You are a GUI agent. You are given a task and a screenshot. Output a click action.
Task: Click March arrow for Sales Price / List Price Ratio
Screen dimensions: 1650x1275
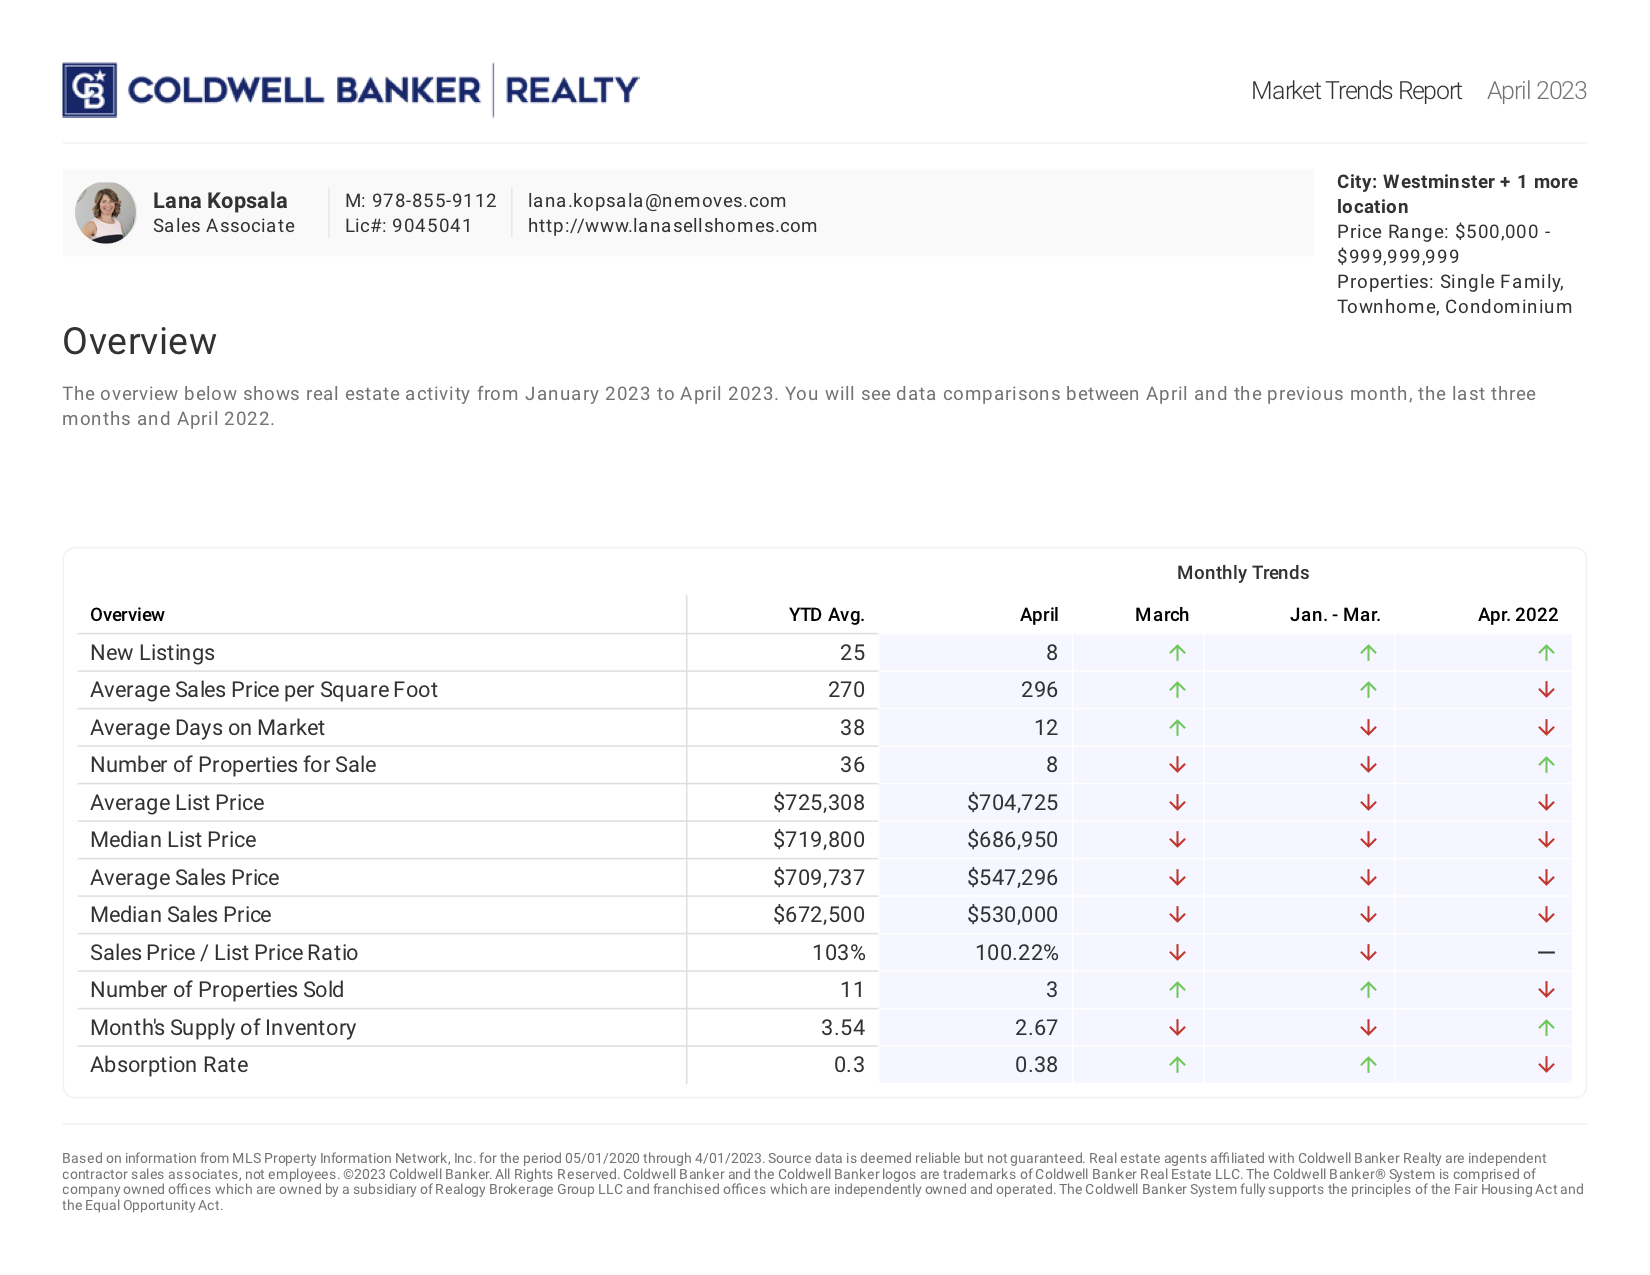click(1177, 953)
